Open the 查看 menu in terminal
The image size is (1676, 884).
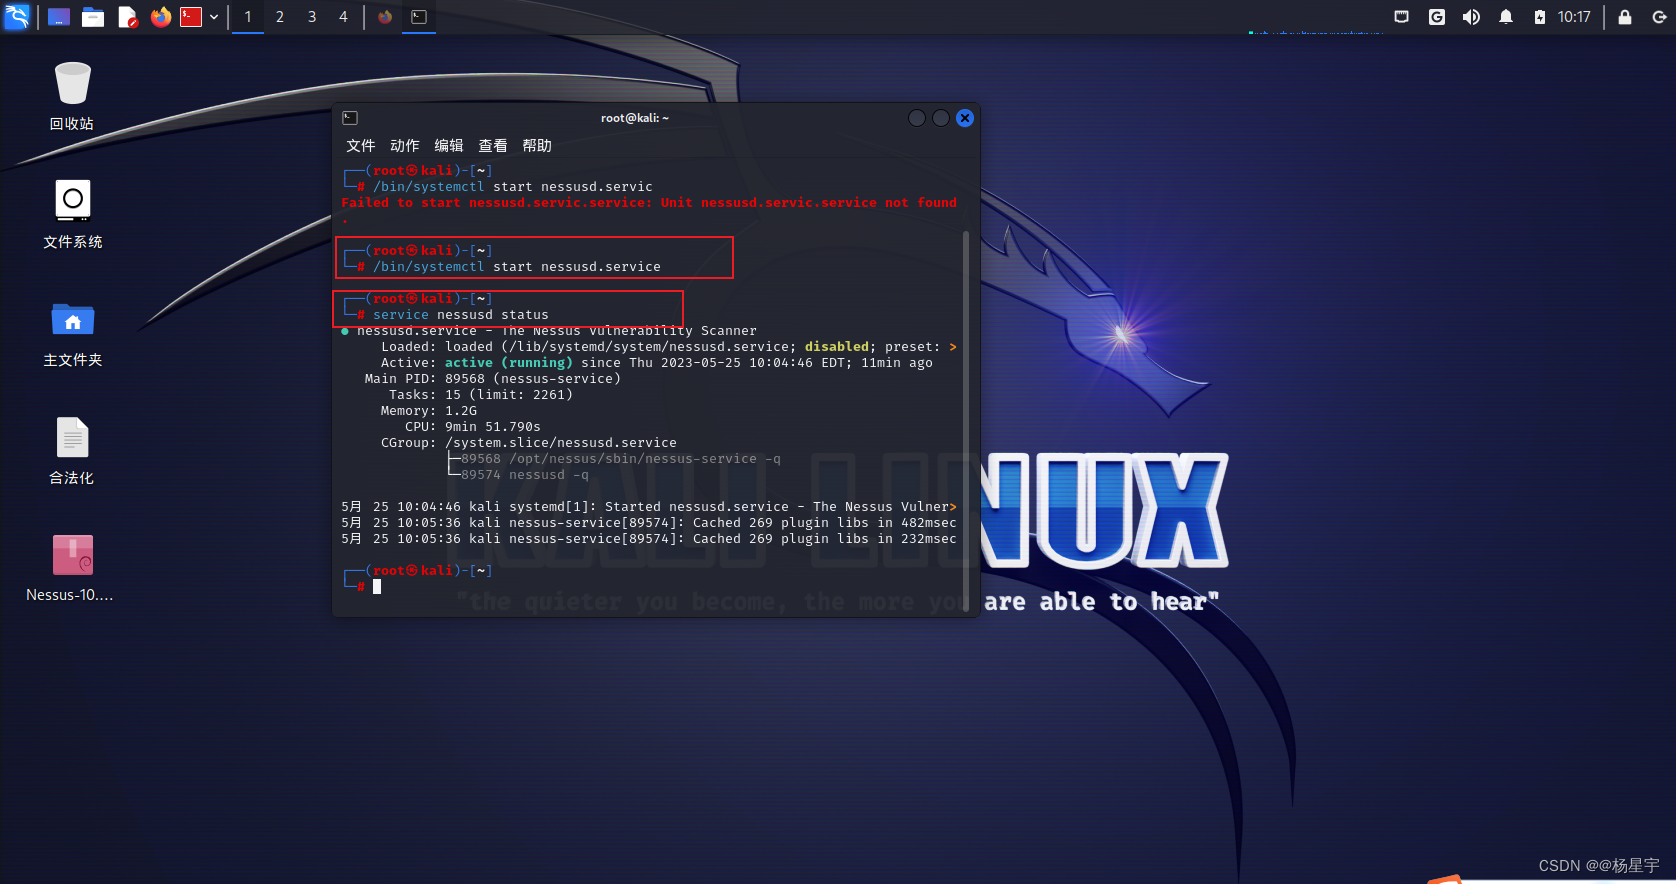pyautogui.click(x=493, y=146)
